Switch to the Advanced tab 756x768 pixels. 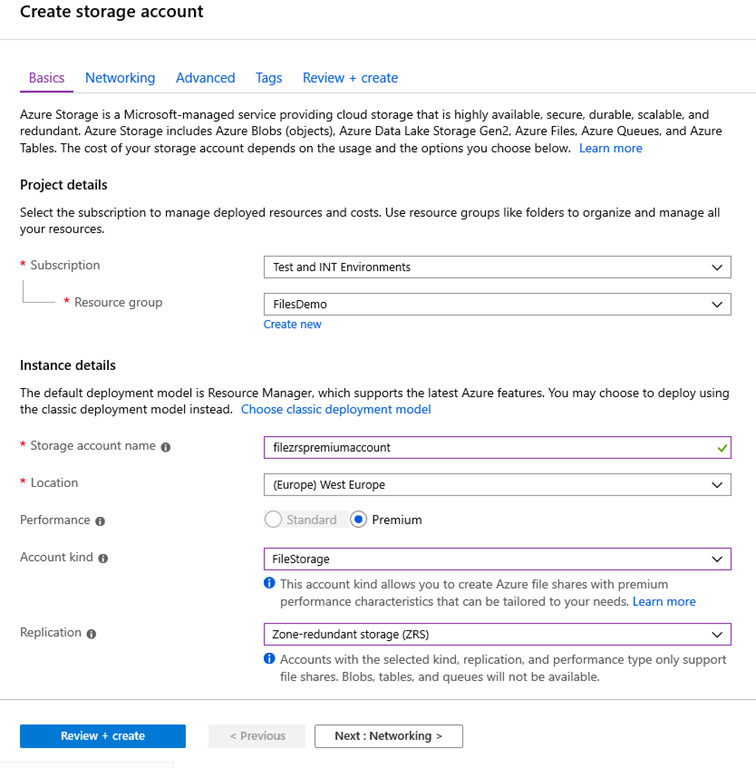205,78
